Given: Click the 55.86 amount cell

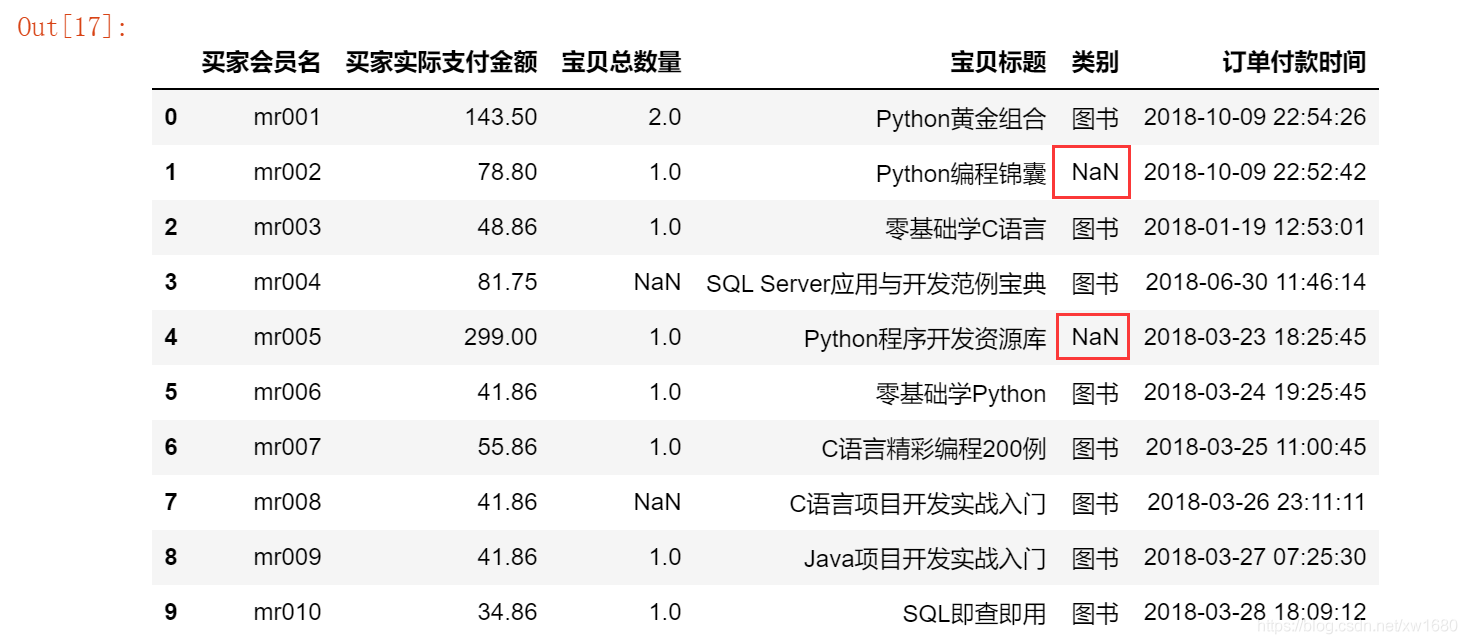Looking at the screenshot, I should coord(507,447).
